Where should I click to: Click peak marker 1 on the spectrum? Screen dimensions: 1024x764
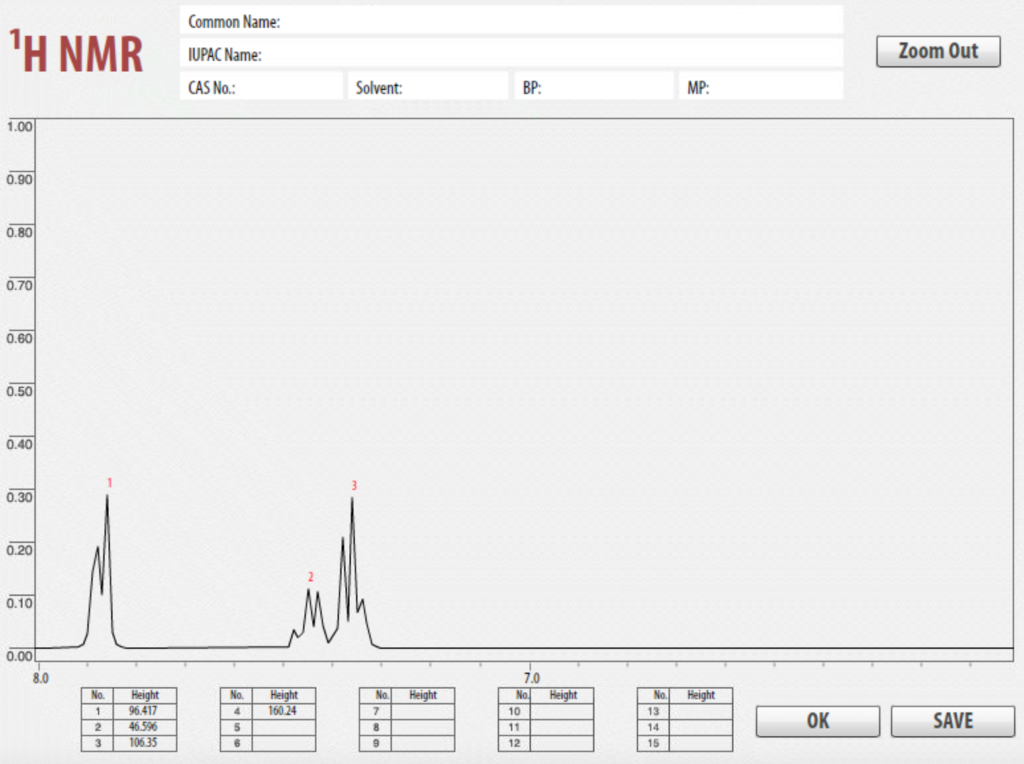click(x=108, y=483)
